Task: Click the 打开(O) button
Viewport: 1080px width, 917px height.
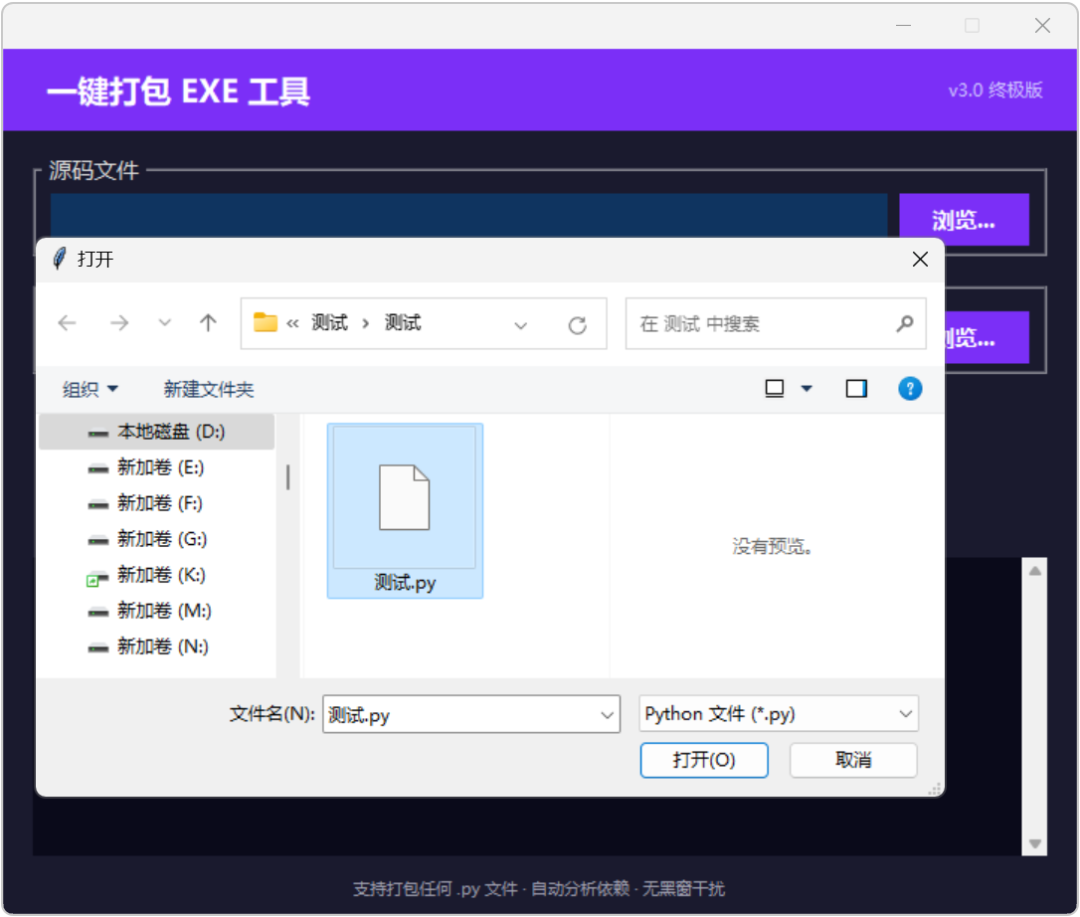Action: pos(704,761)
